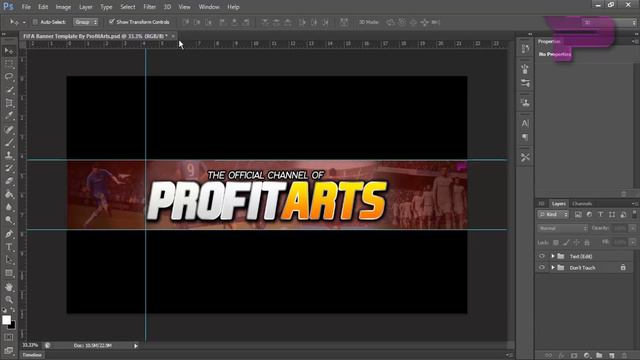Select the Rectangle shape tool
The height and width of the screenshot is (360, 640).
[9, 273]
